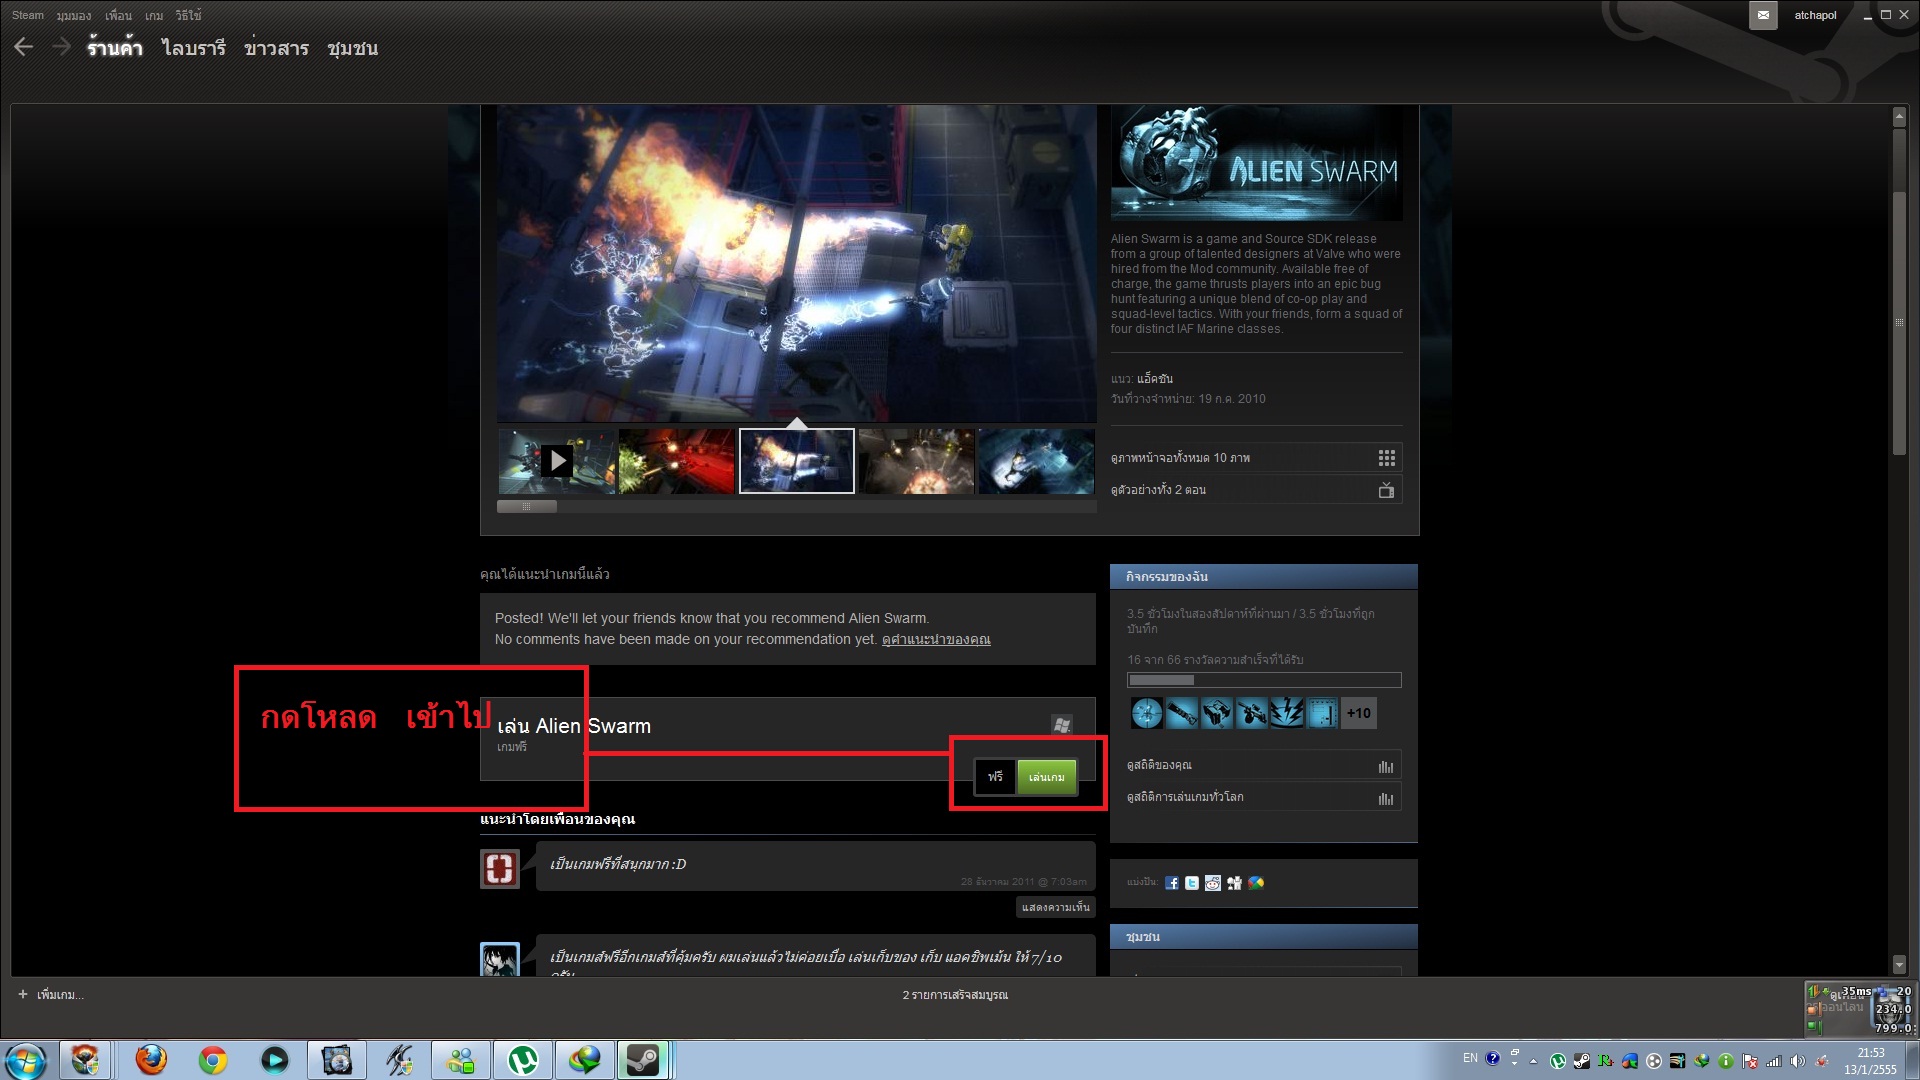Viewport: 1920px width, 1080px height.
Task: Click the EN language indicator
Action: pyautogui.click(x=1470, y=1058)
